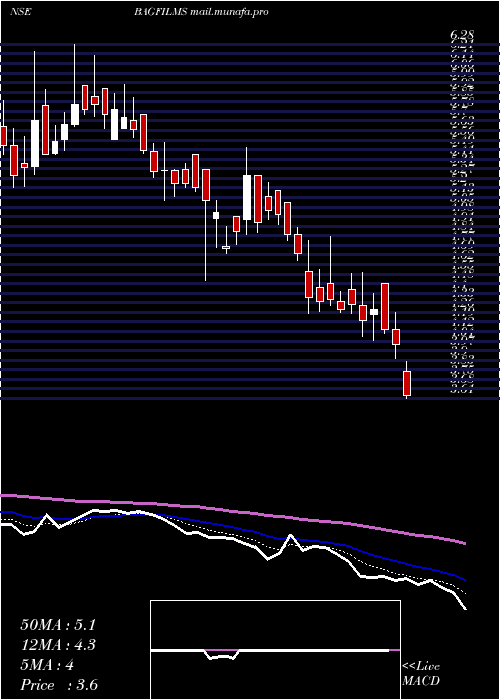This screenshot has width=500, height=700.
Task: Click inside the MACD indicator box
Action: point(275,650)
